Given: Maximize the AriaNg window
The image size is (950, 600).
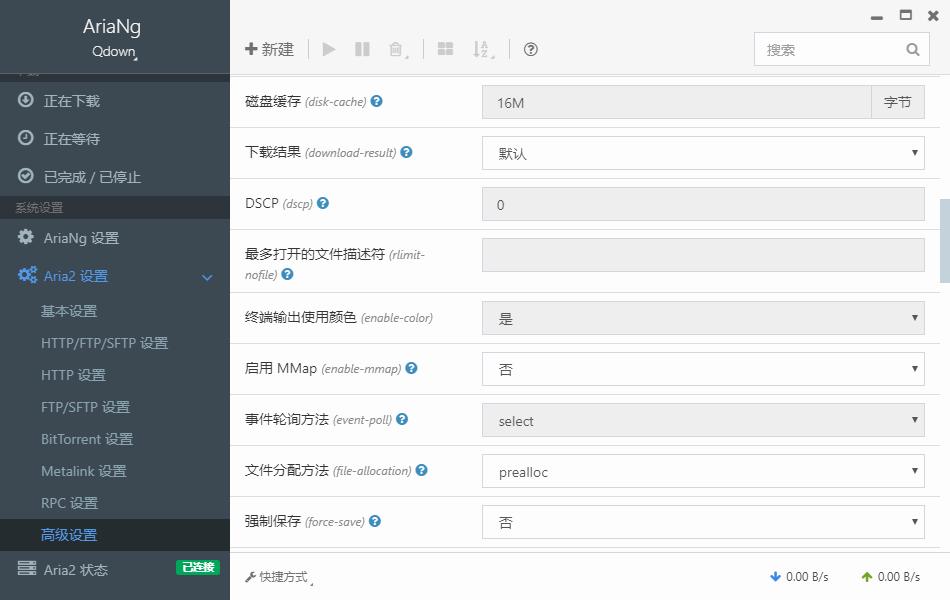Looking at the screenshot, I should click(906, 15).
